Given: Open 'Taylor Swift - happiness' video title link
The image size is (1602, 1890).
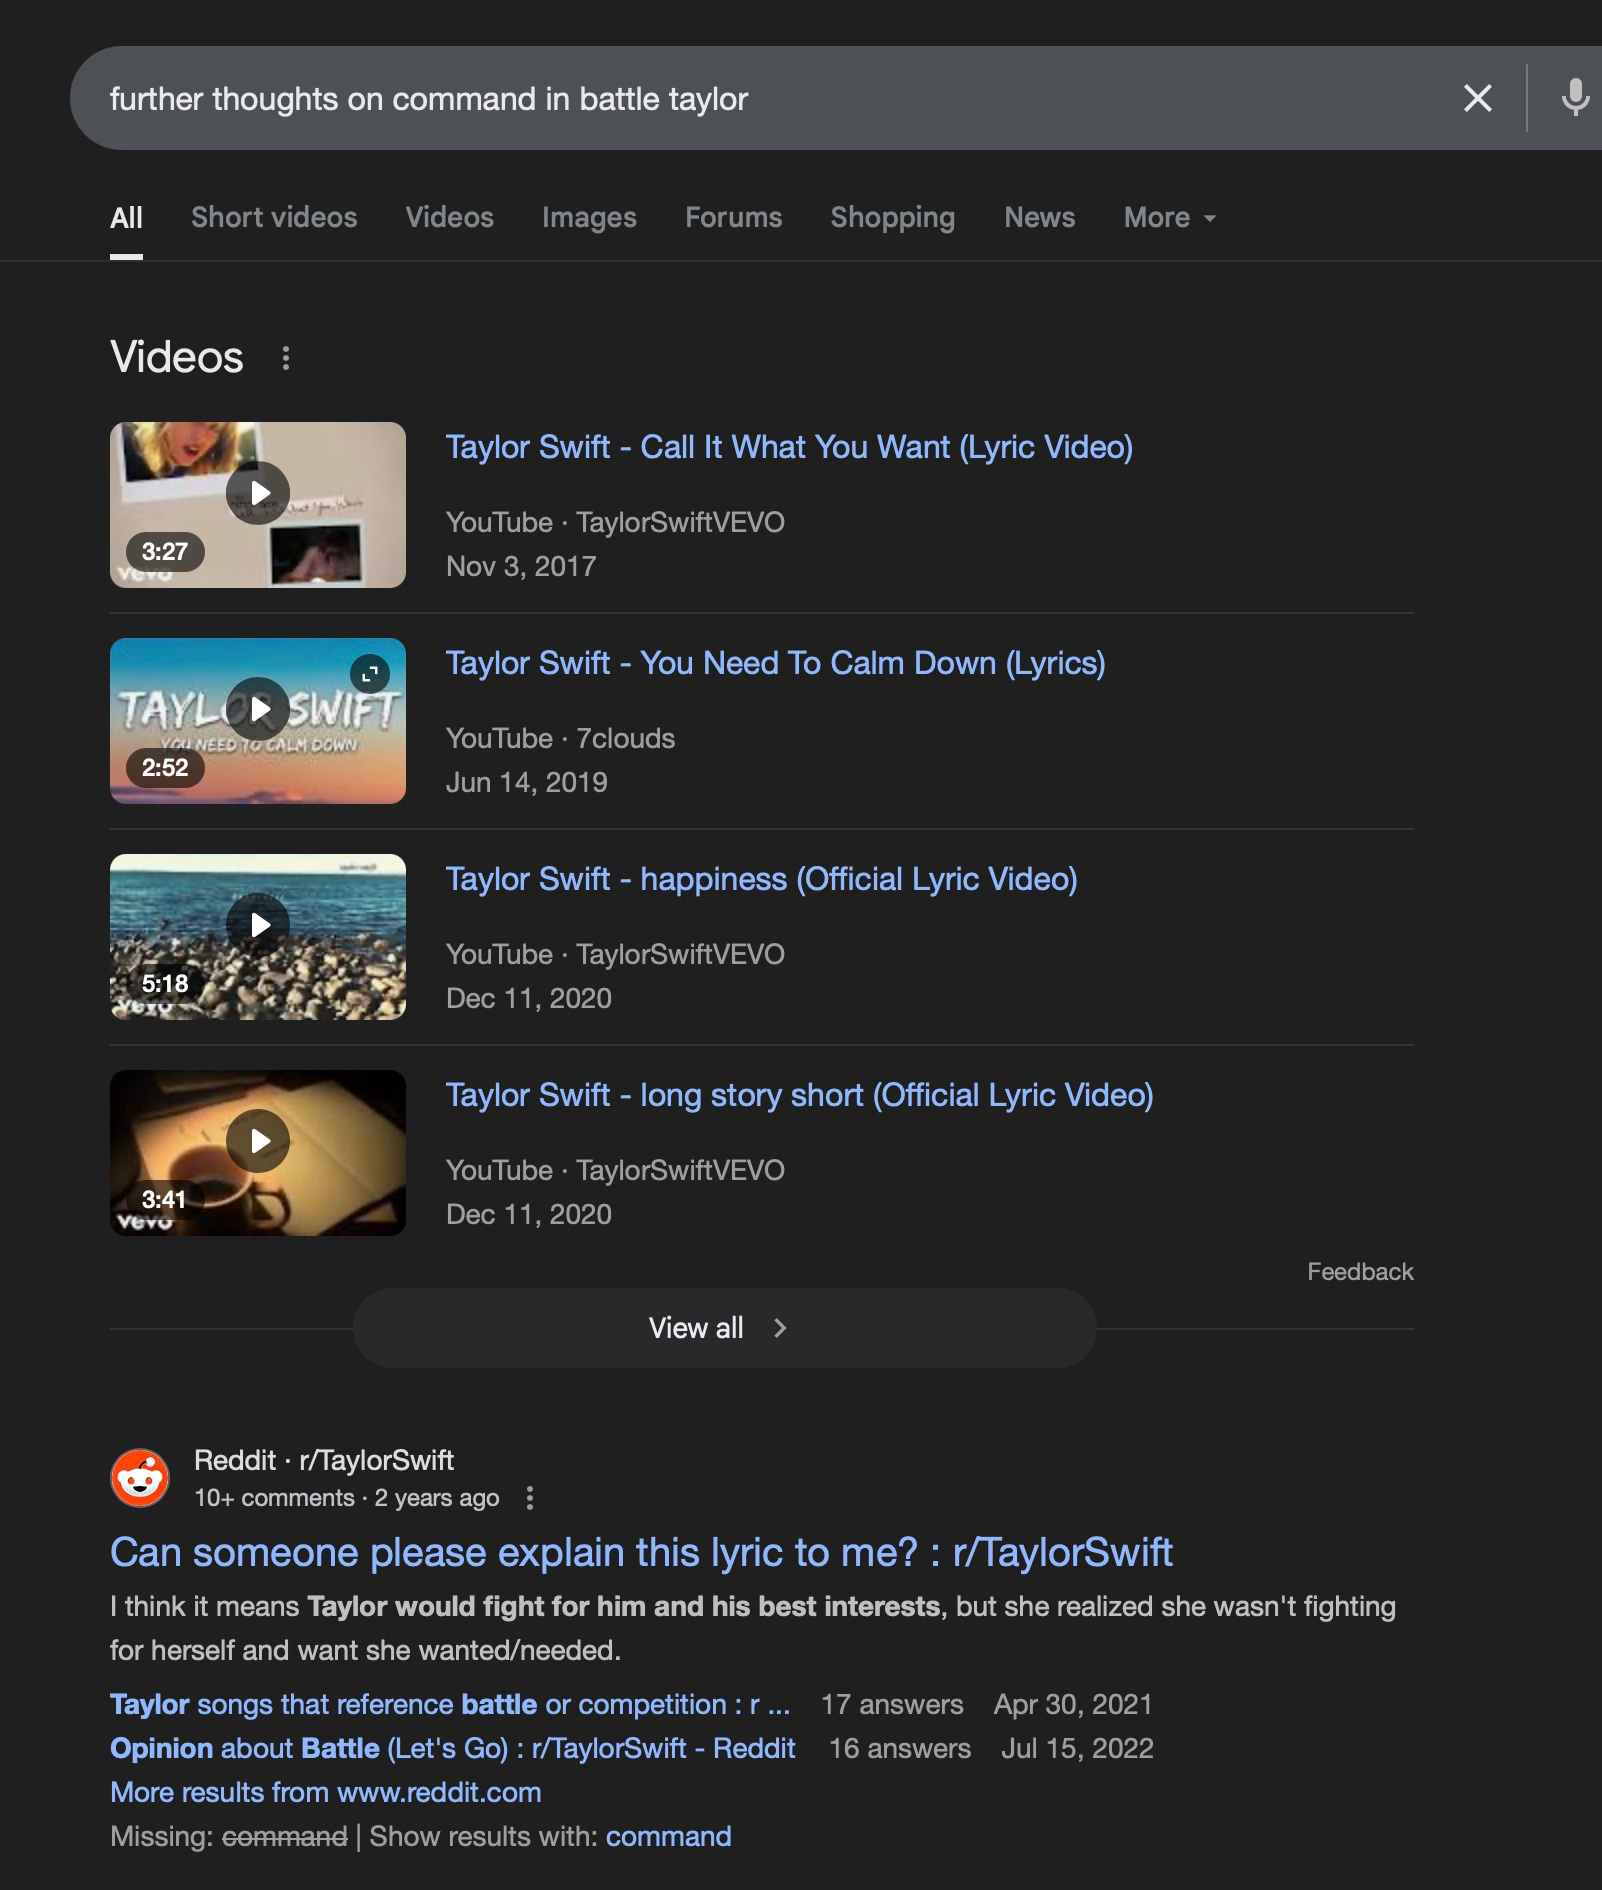Looking at the screenshot, I should pos(761,879).
